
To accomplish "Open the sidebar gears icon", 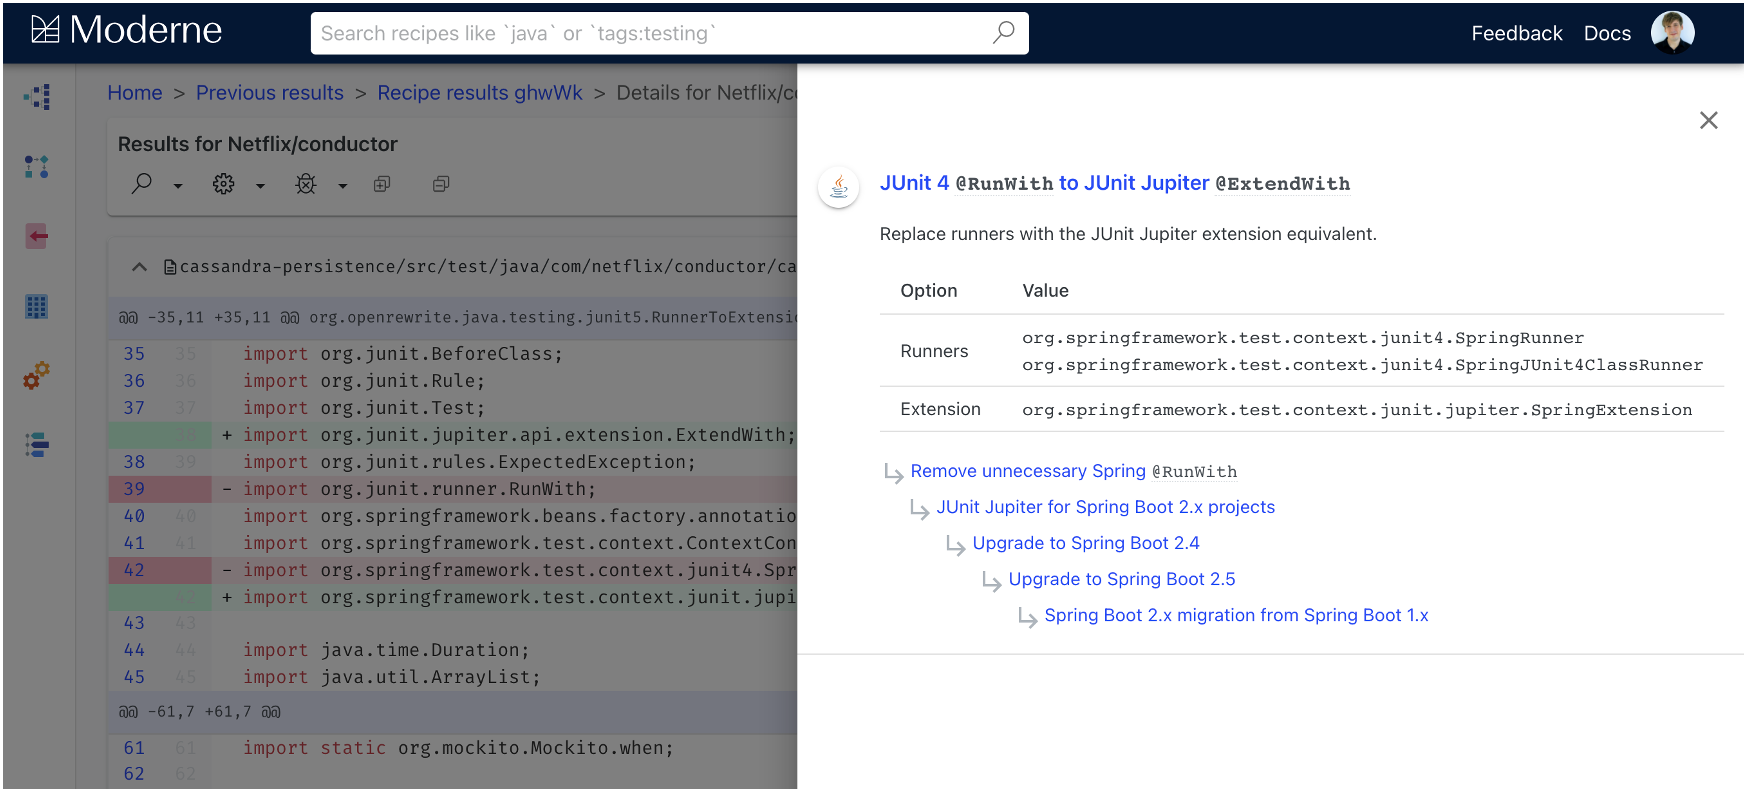I will pos(37,376).
